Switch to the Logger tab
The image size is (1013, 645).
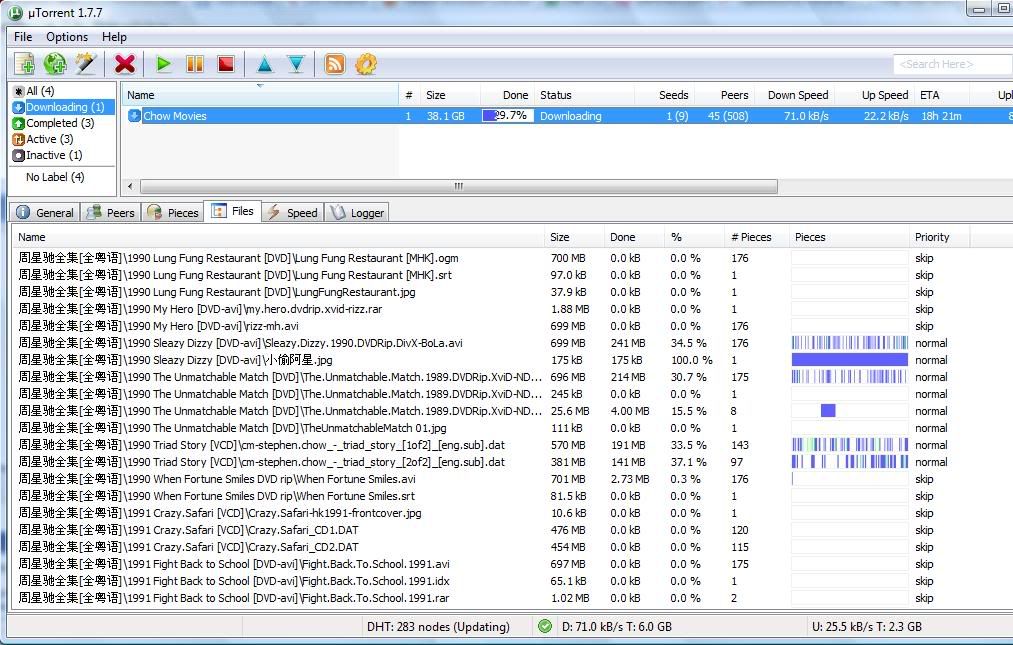pos(357,213)
